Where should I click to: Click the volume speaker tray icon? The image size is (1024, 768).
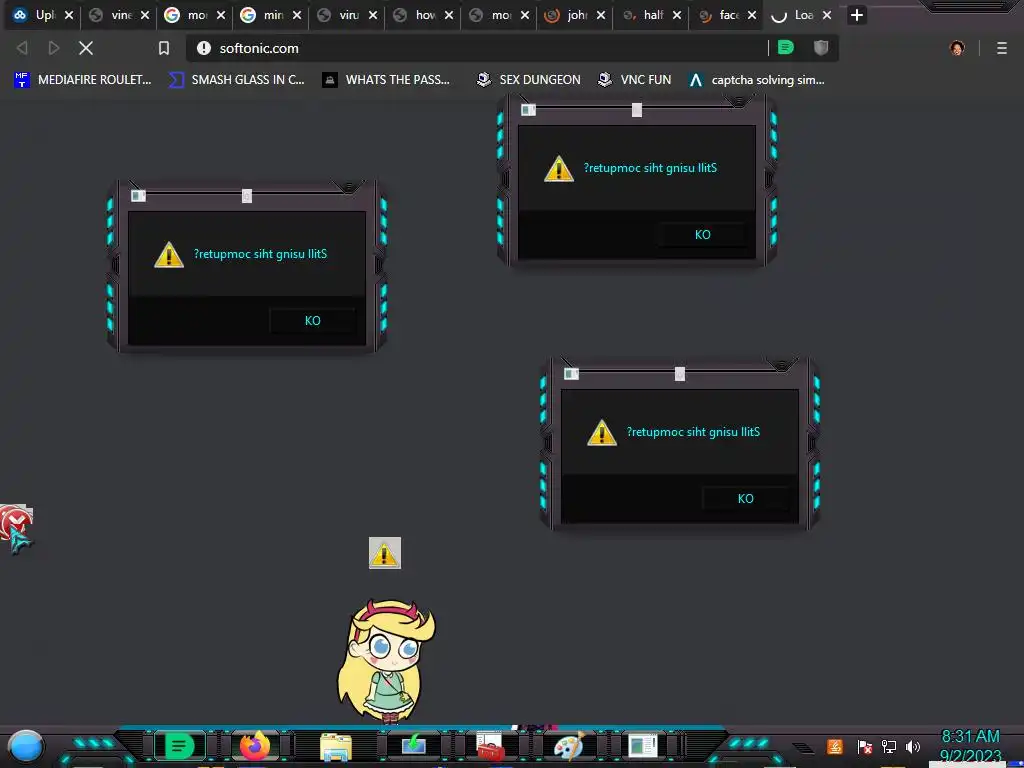click(913, 746)
